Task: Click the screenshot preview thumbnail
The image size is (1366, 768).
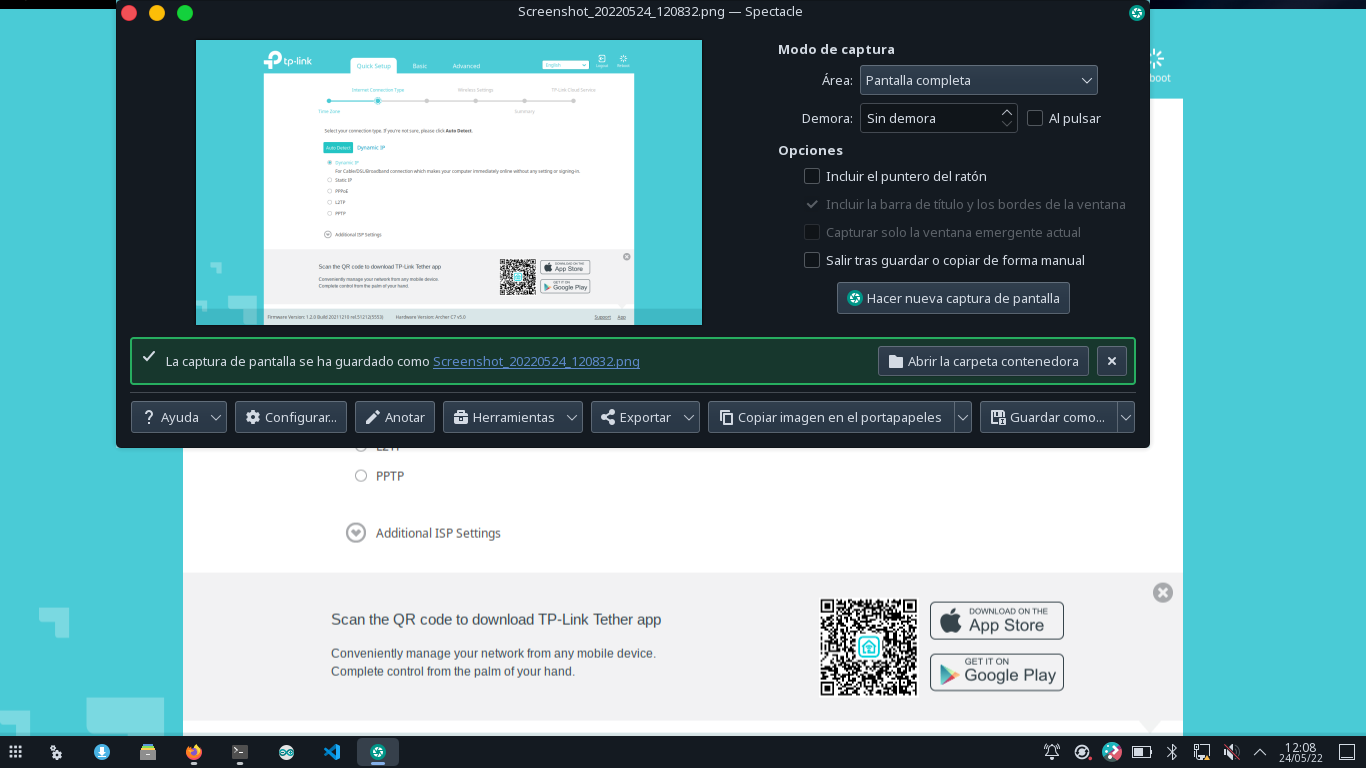Action: 449,182
